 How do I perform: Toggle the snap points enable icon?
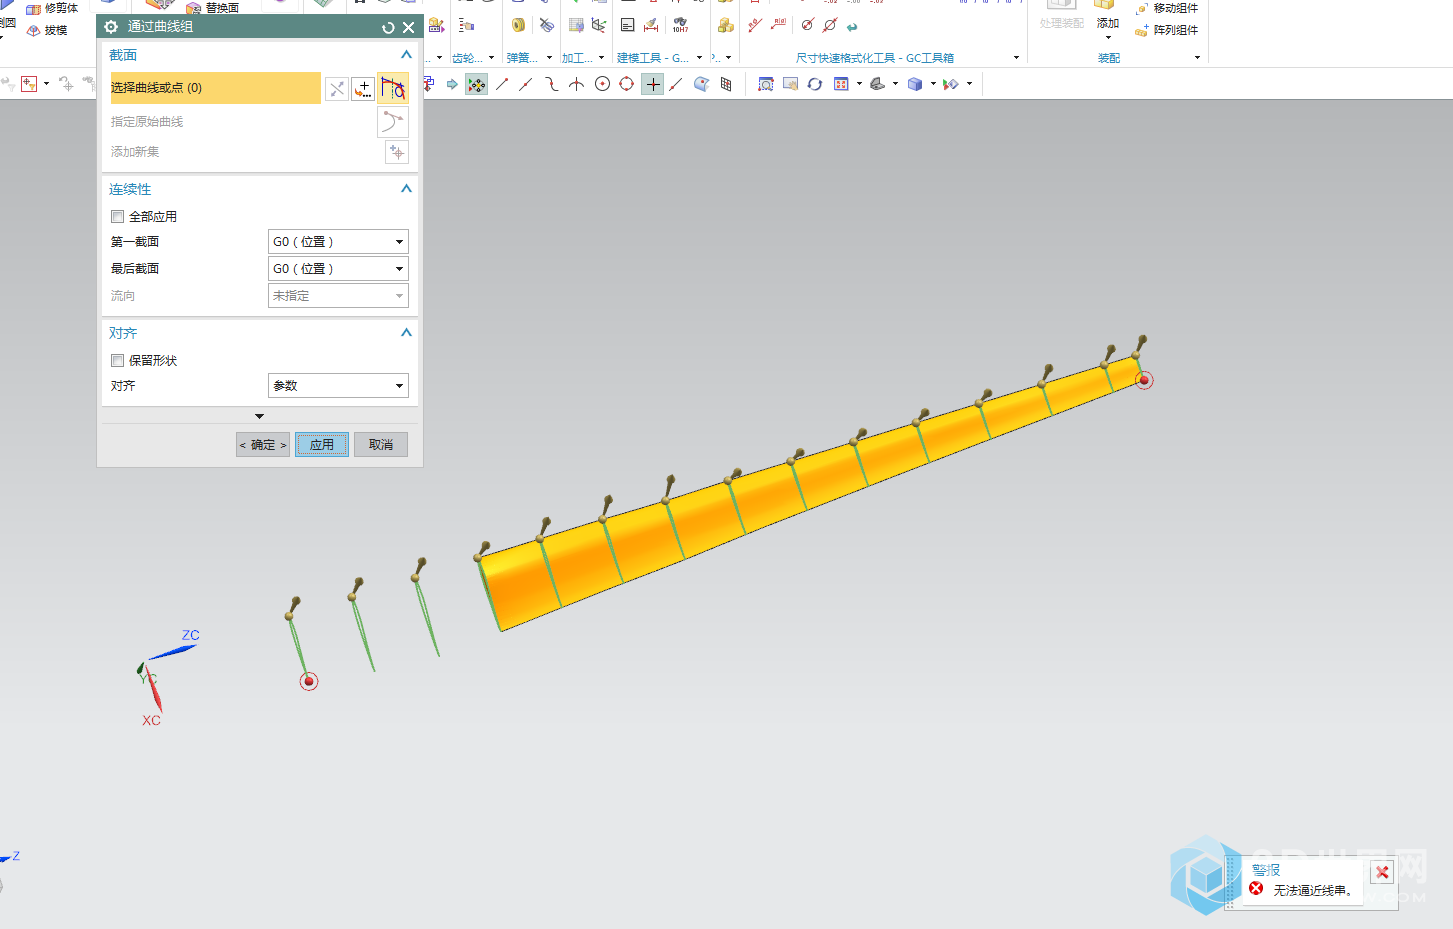click(x=476, y=85)
